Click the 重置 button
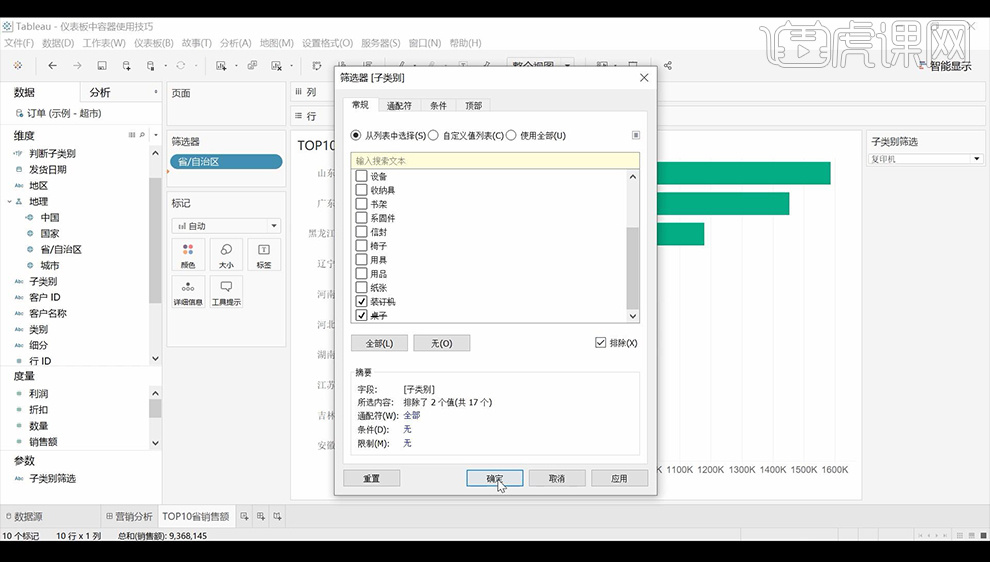The image size is (990, 562). [371, 479]
